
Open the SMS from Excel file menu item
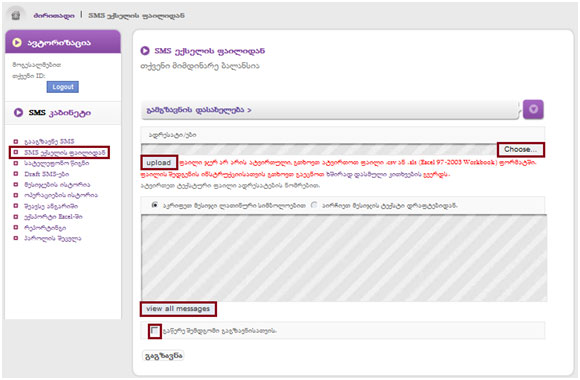[x=65, y=152]
